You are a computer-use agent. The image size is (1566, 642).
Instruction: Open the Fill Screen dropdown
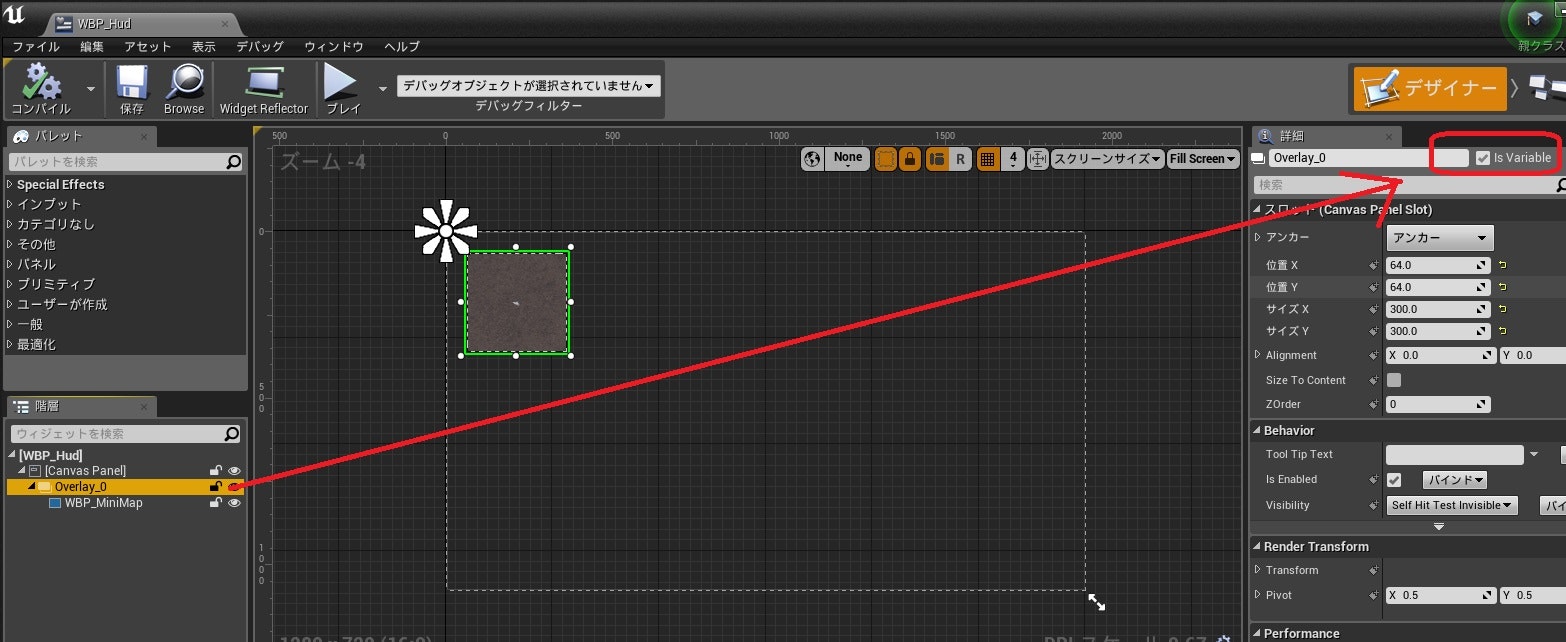pos(1203,158)
